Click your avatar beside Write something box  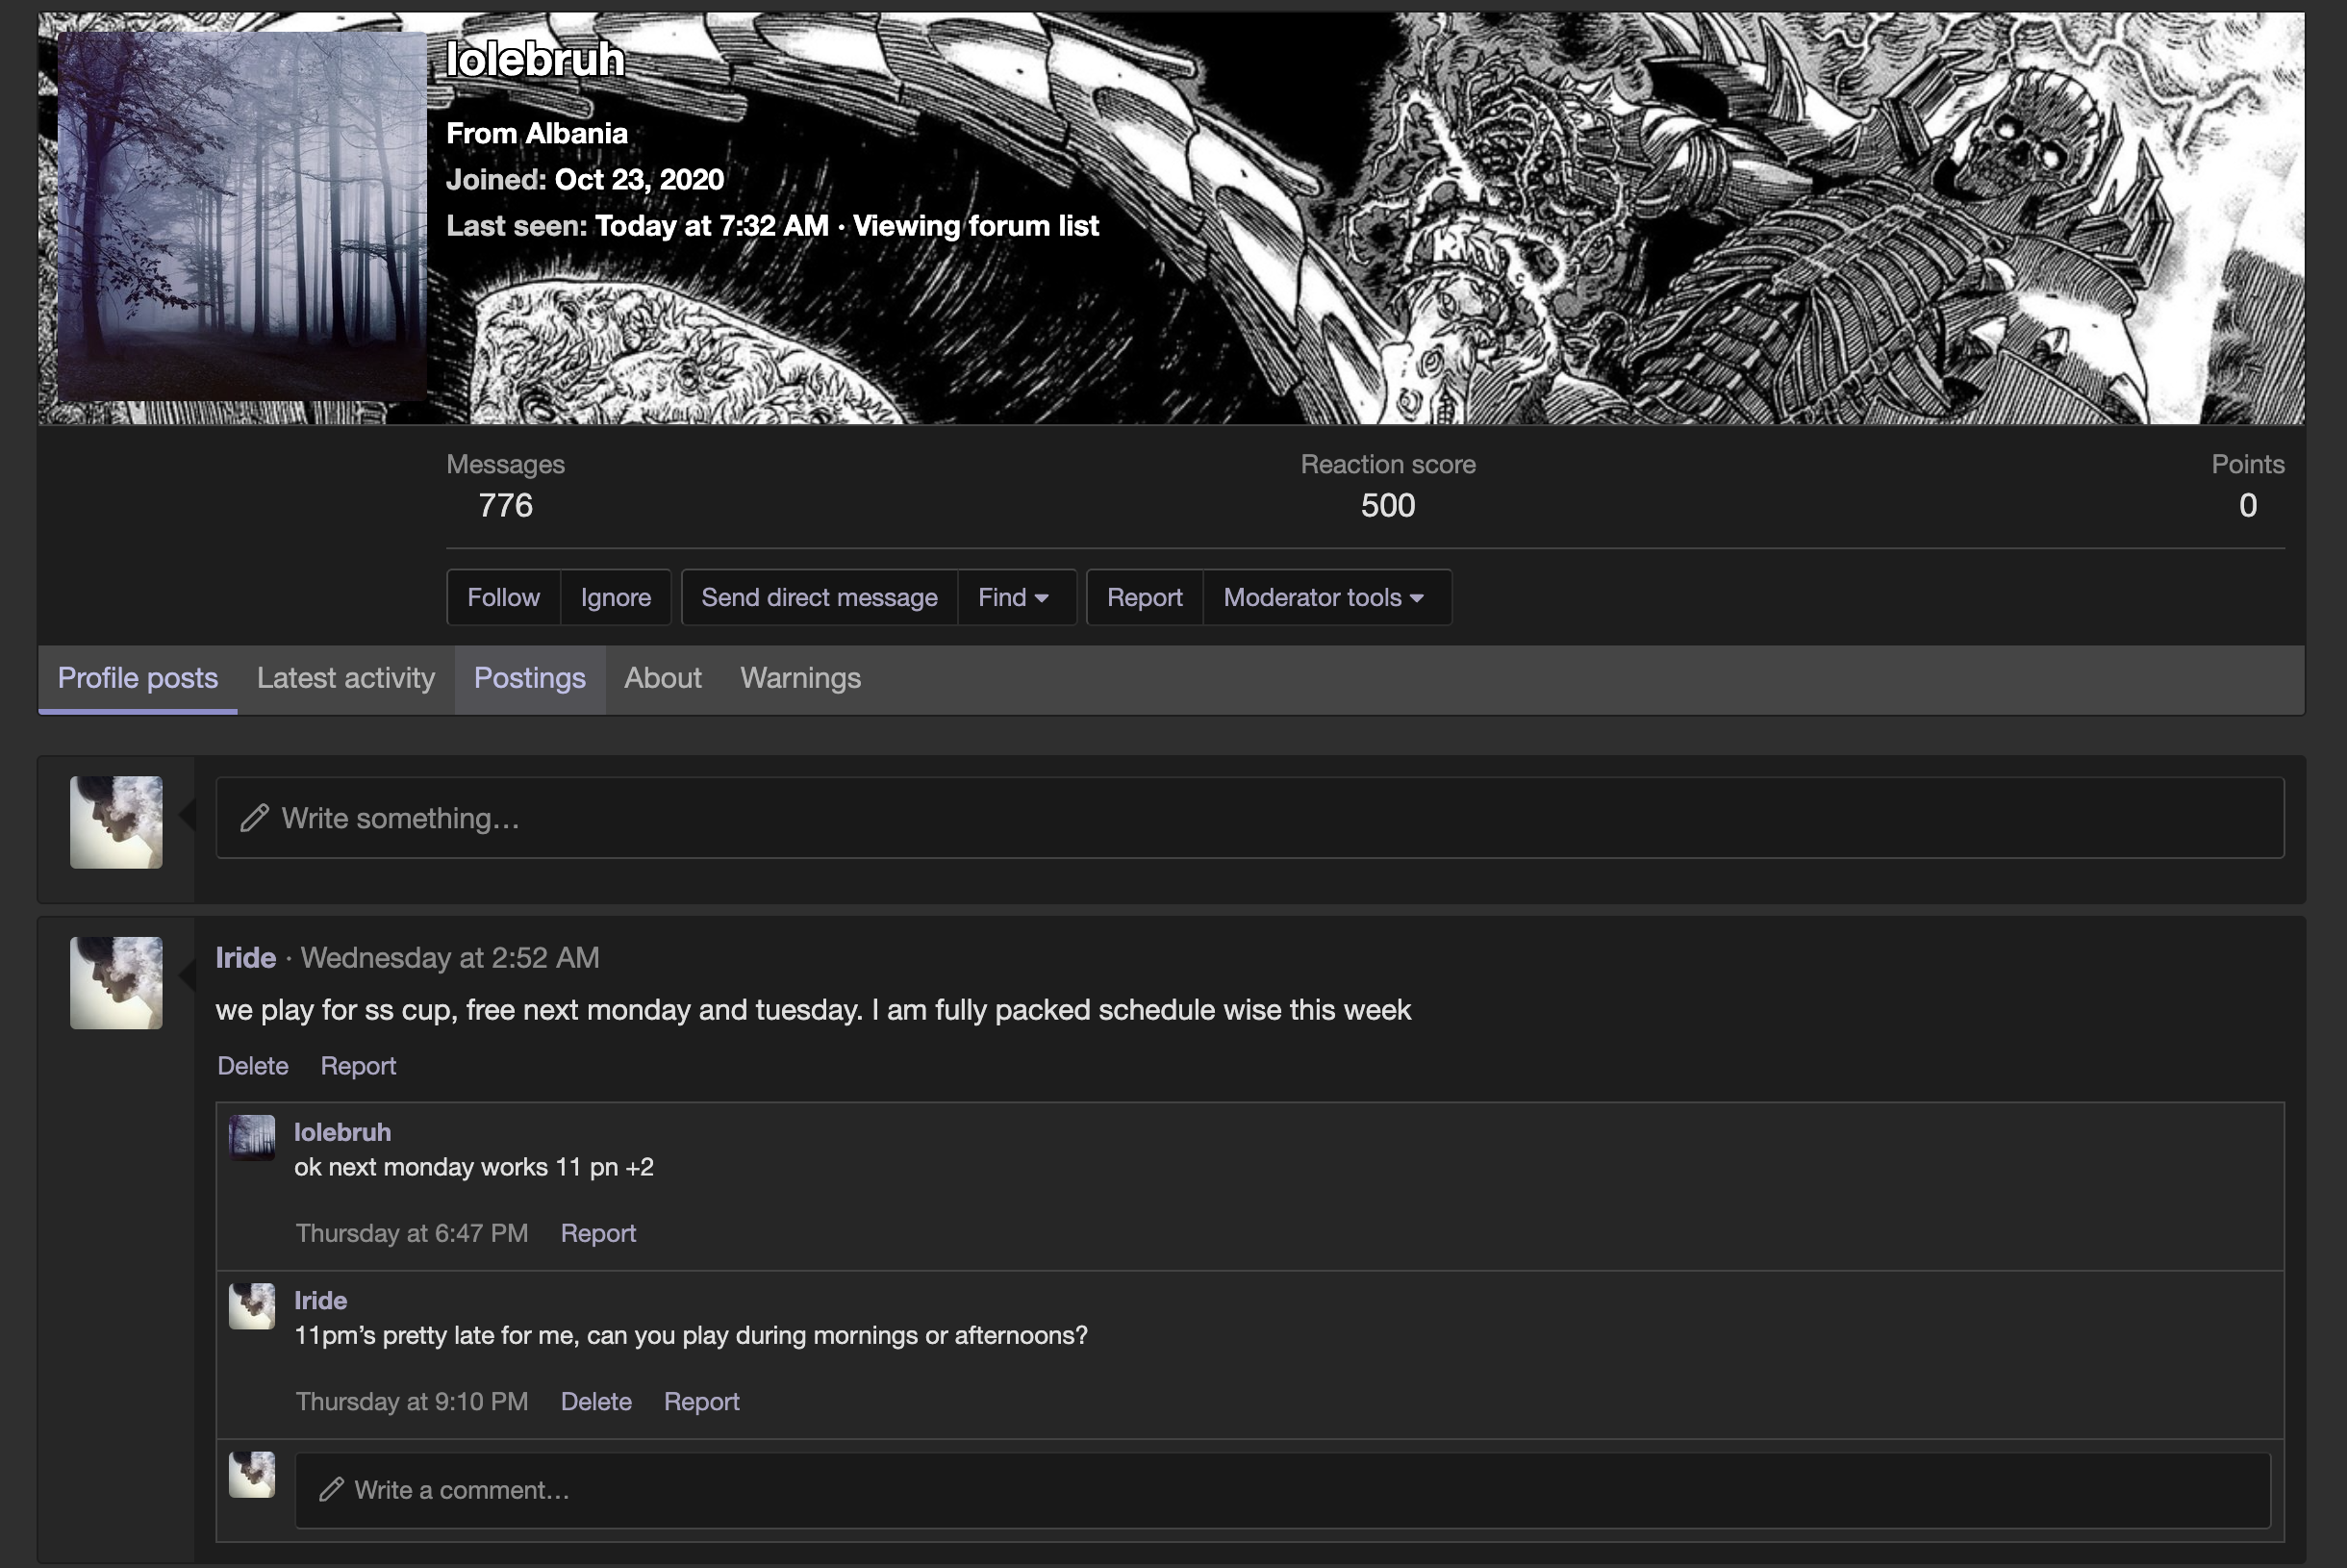pyautogui.click(x=116, y=822)
